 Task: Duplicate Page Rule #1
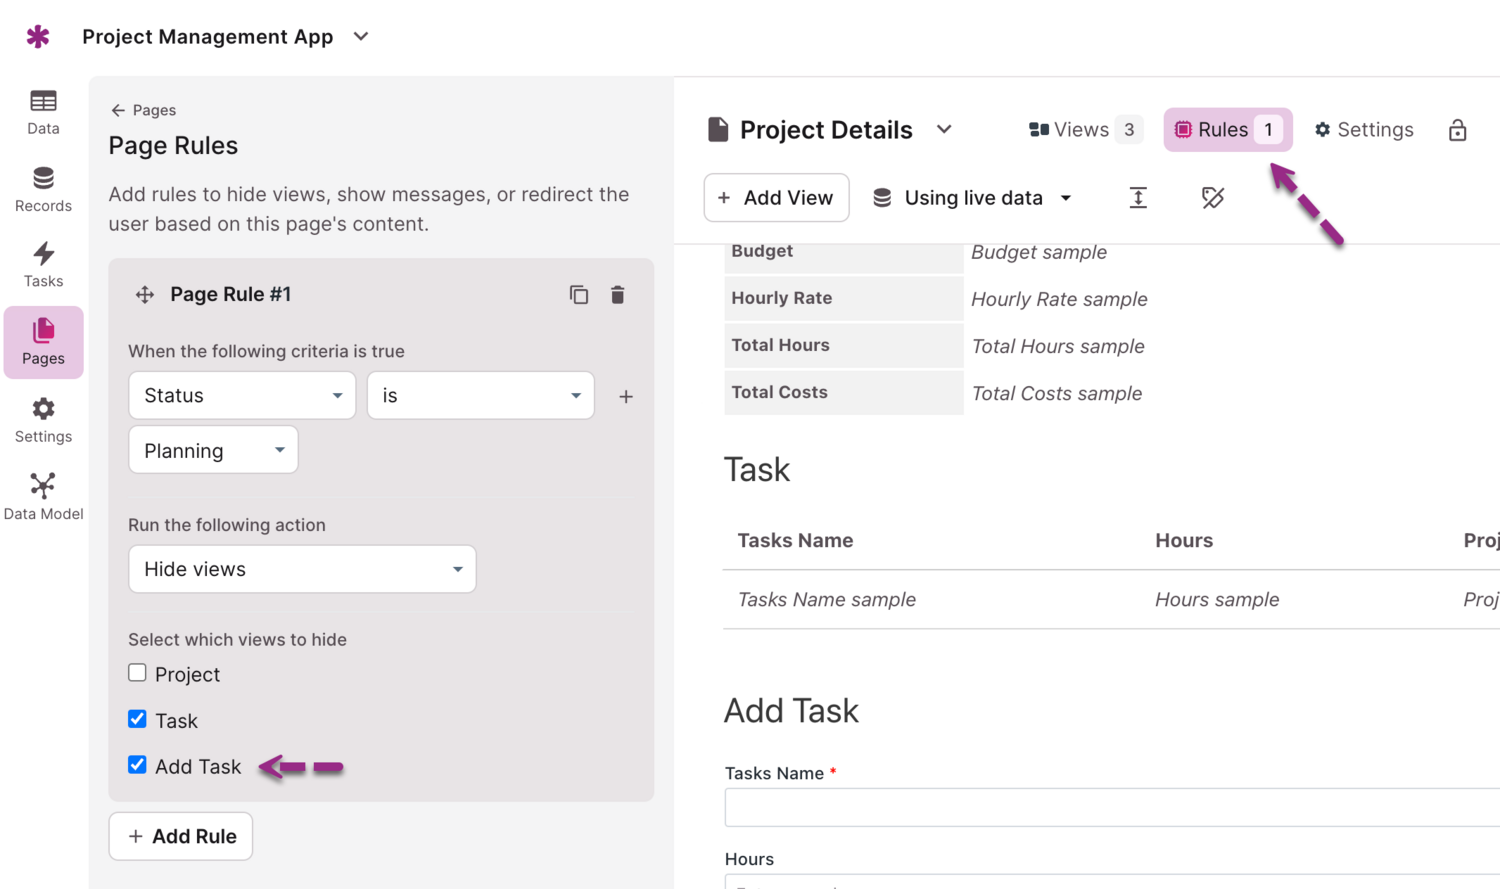pos(579,295)
